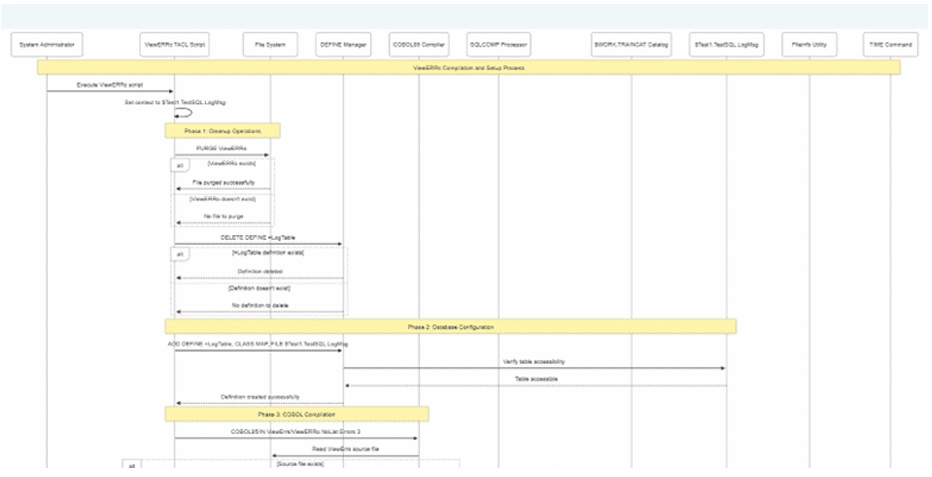Viewport: 932px width, 477px height.
Task: Click the 'Table accessible' reply label
Action: pos(536,379)
